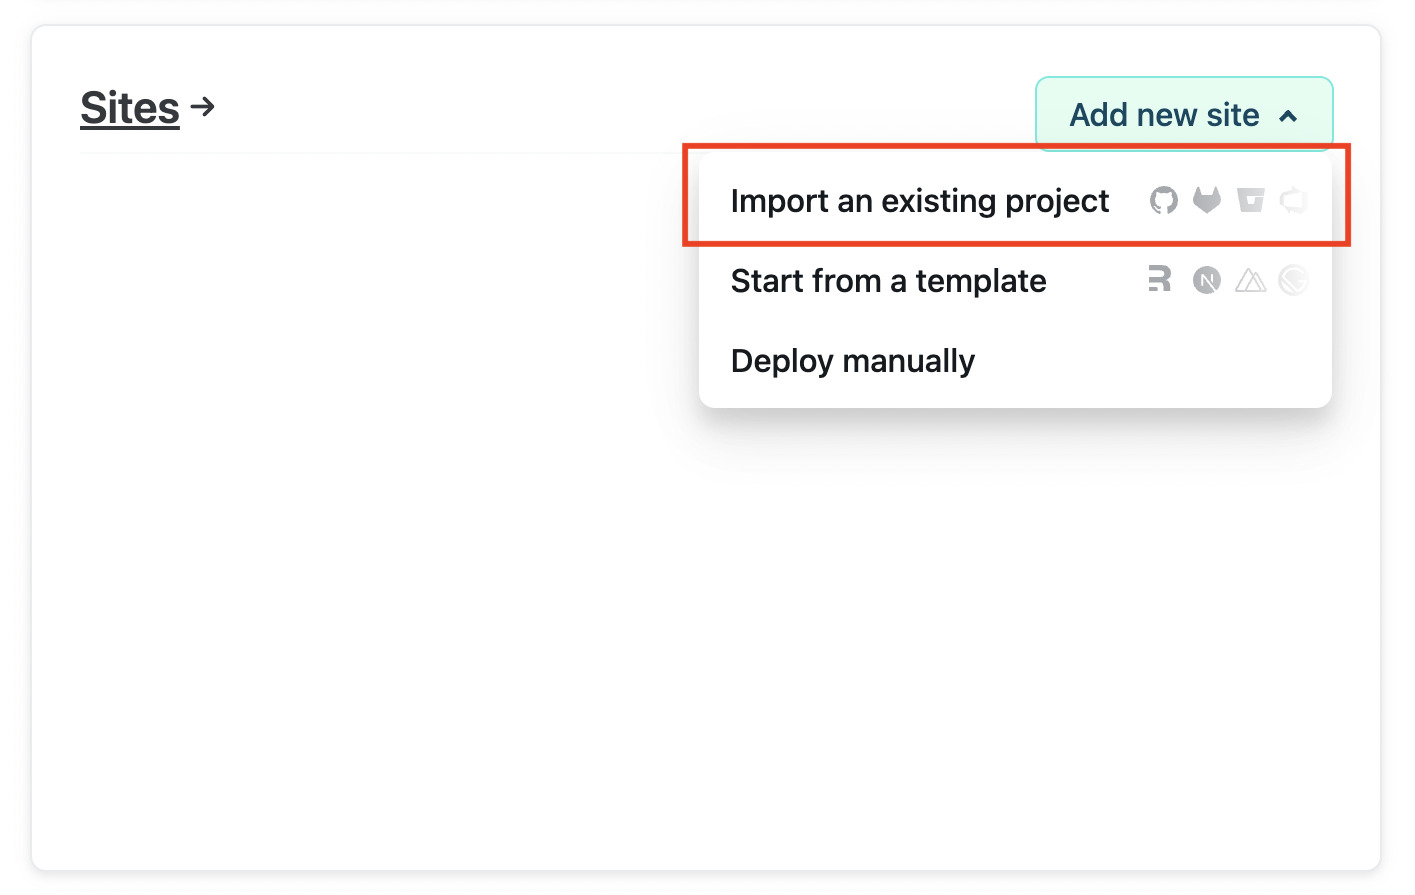Pick the Bitbucket bucket icon
This screenshot has width=1415, height=895.
[x=1251, y=200]
